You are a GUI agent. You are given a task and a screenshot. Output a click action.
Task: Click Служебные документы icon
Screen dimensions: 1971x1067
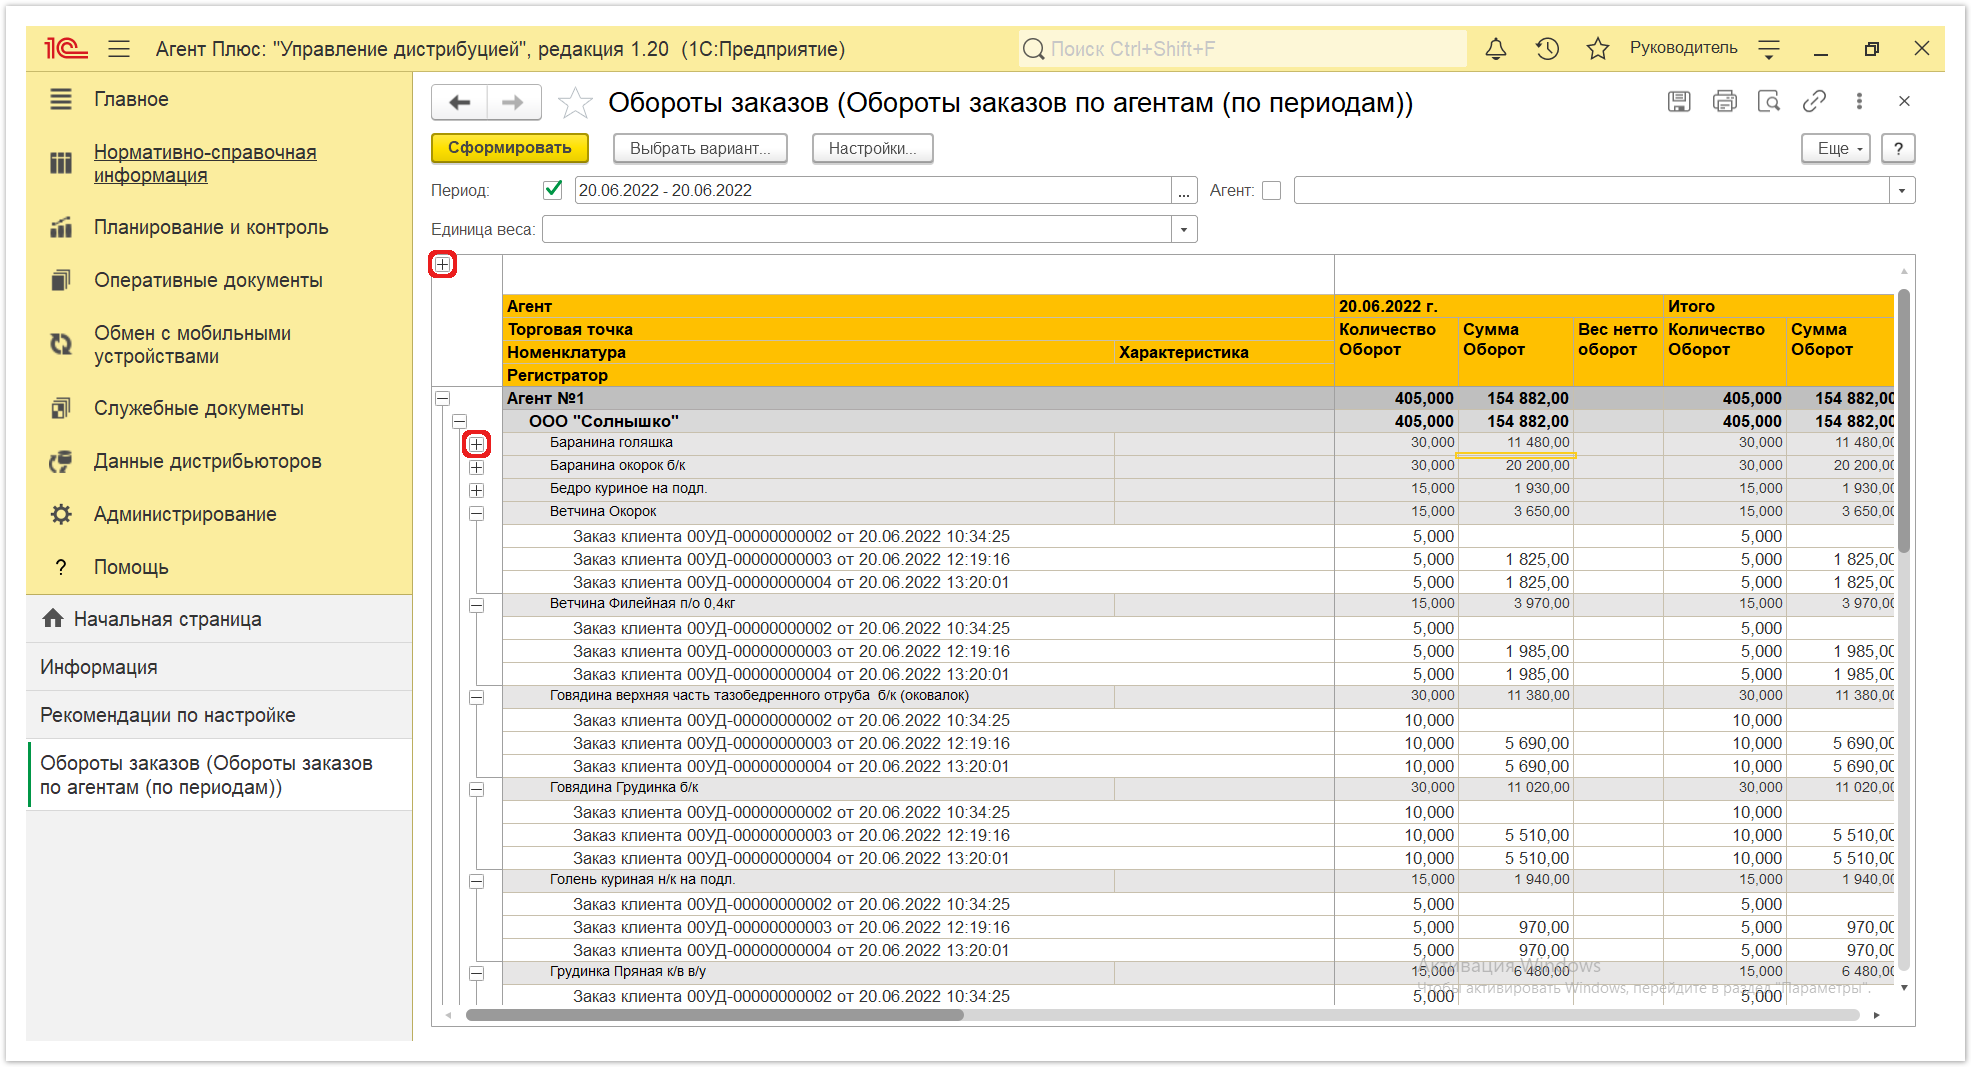(x=61, y=408)
